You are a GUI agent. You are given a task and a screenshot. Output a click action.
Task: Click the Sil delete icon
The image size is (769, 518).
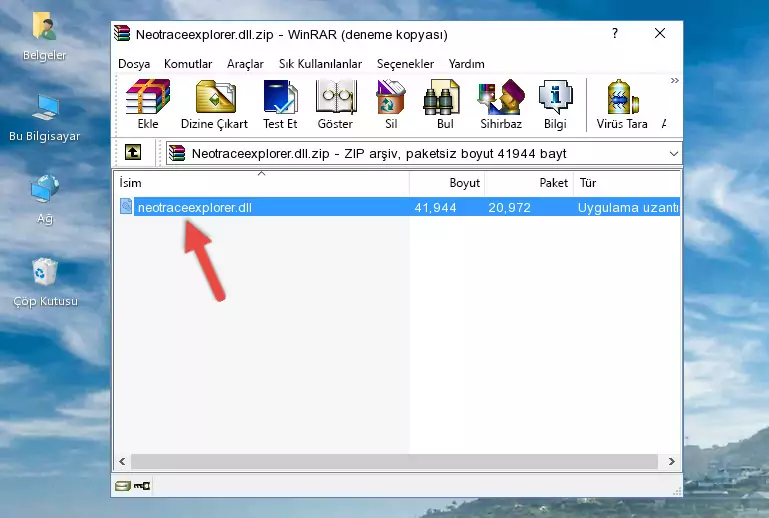(x=391, y=104)
